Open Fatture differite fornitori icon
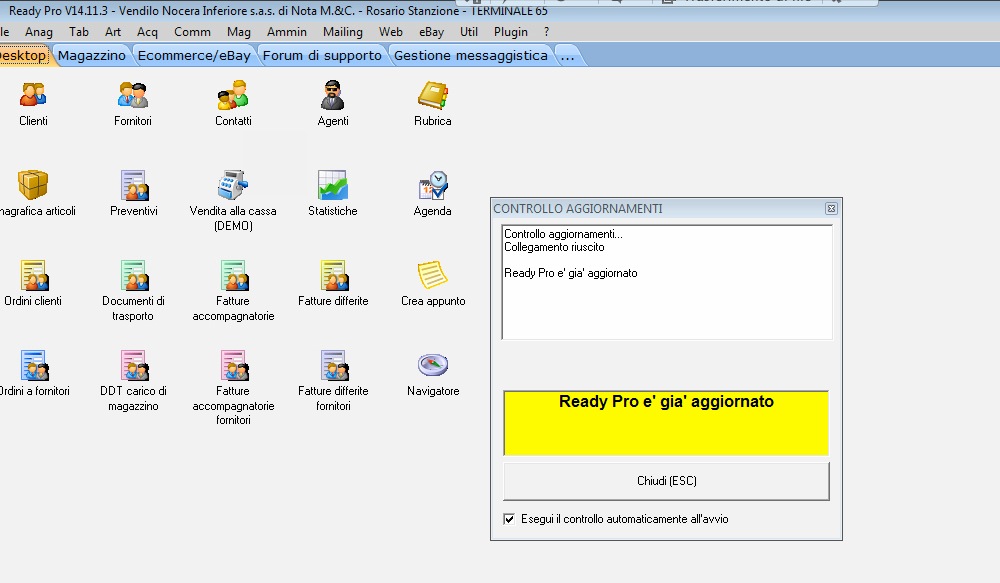 coord(333,365)
